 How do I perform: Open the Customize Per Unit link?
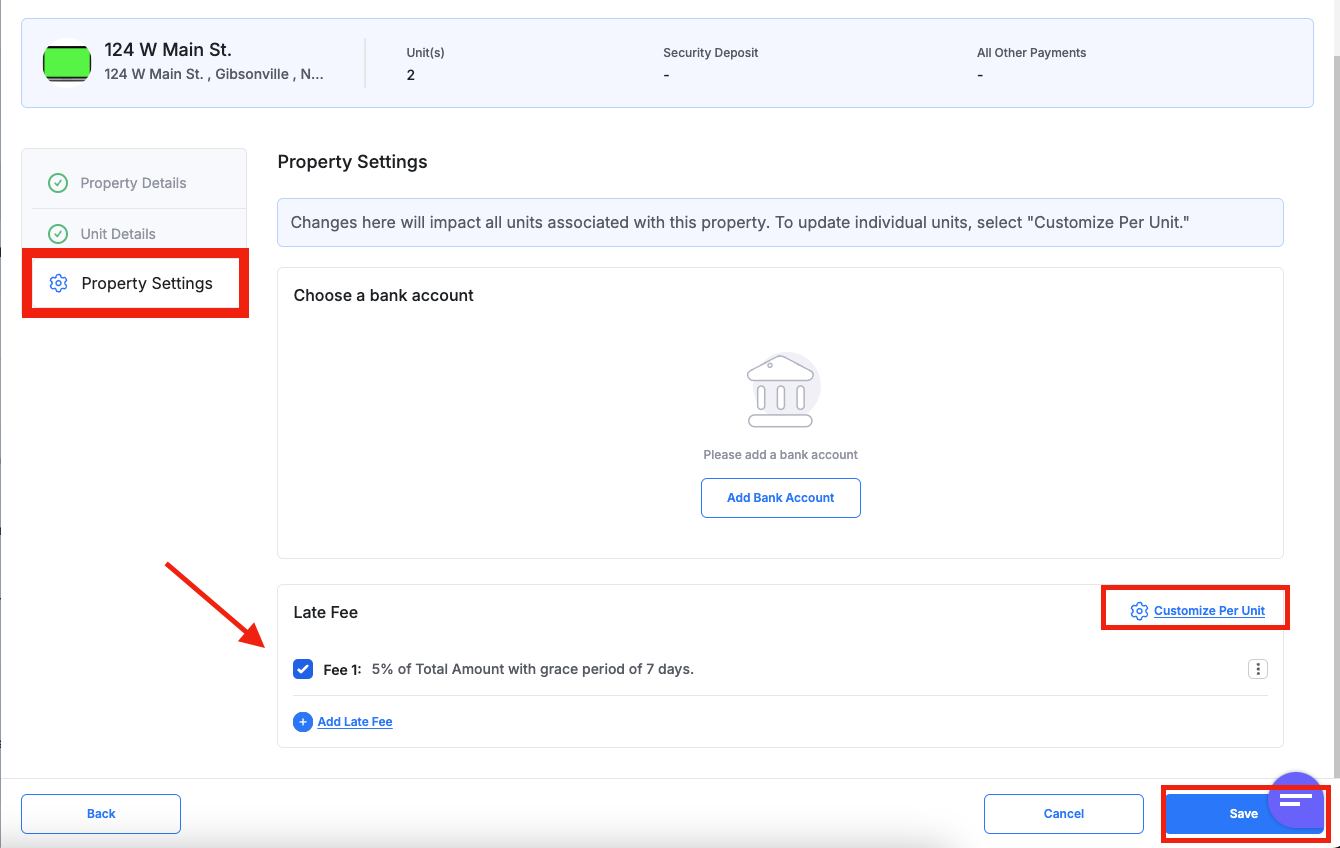1209,611
